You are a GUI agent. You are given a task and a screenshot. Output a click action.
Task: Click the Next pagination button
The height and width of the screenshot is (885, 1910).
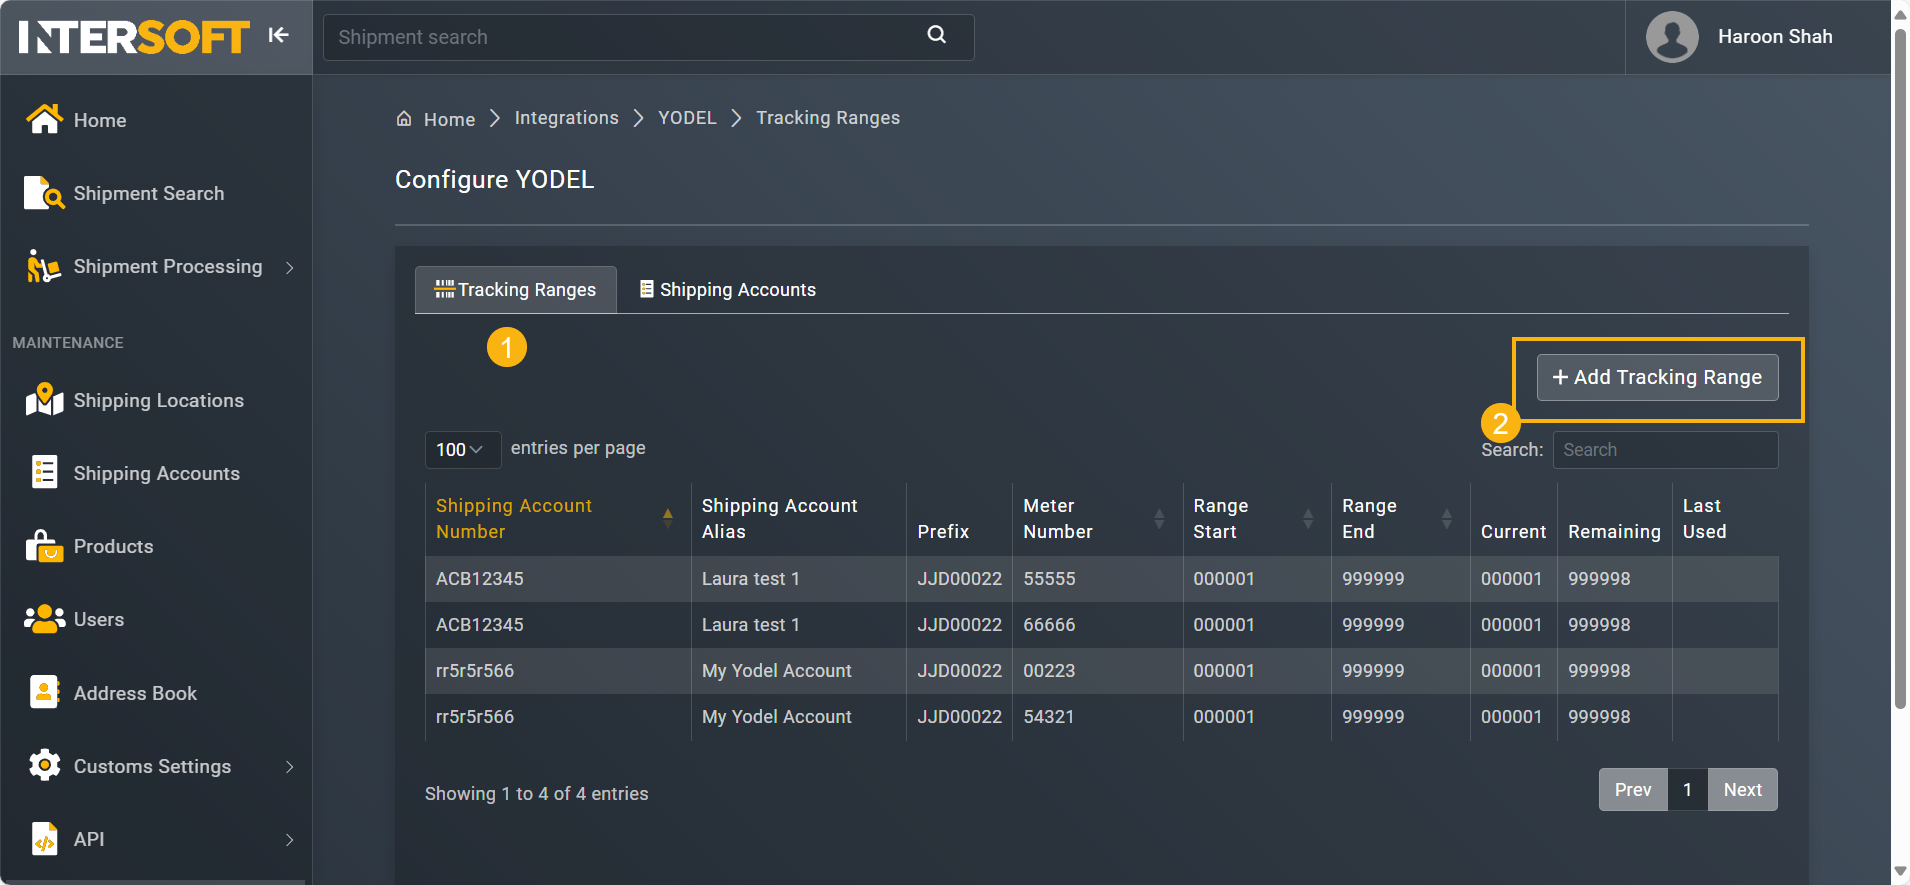[1743, 789]
